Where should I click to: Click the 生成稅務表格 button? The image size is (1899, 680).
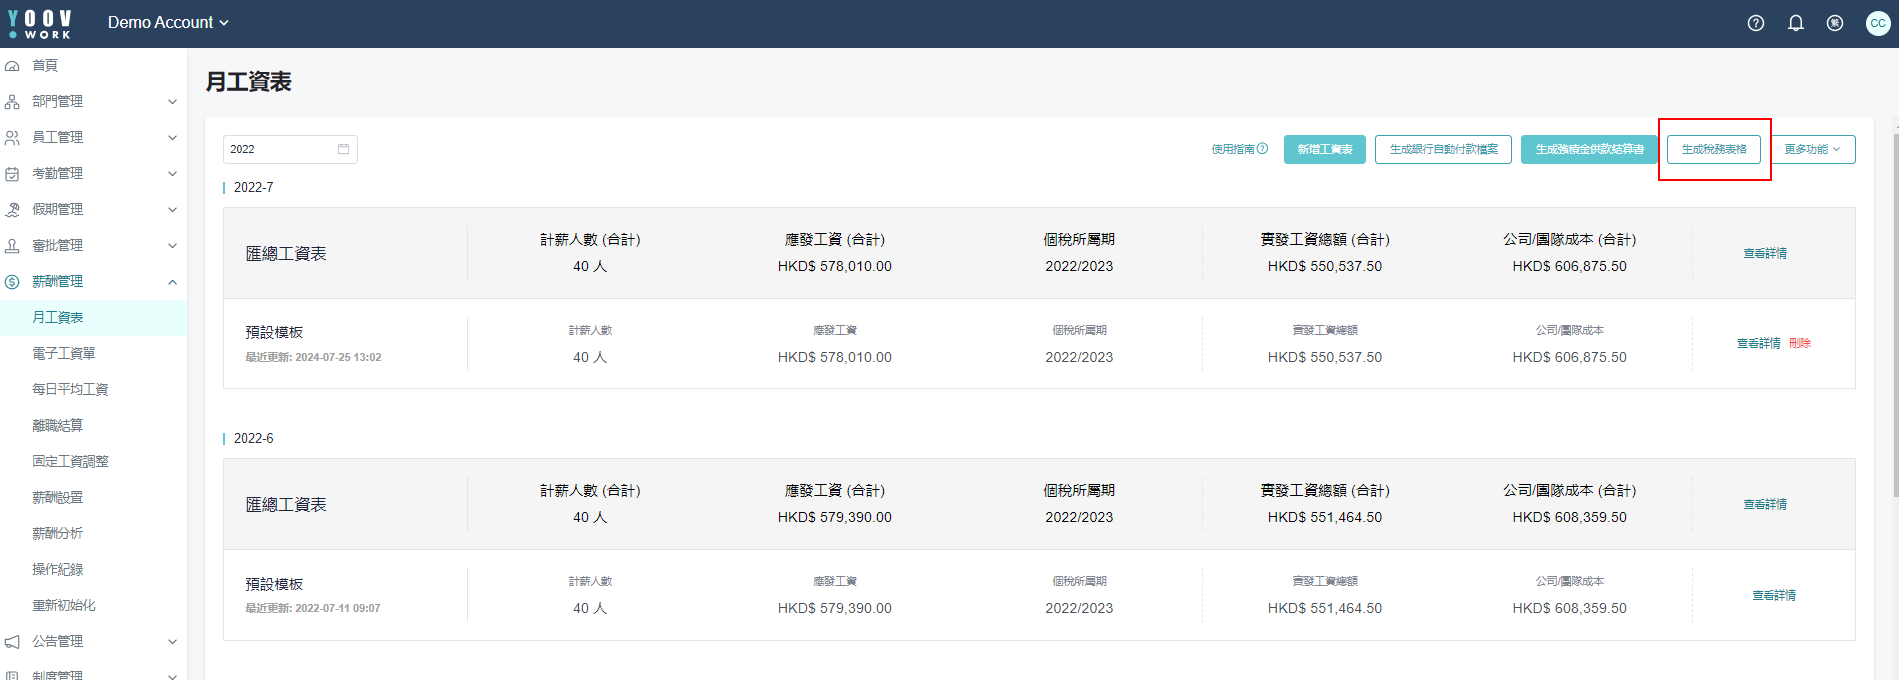(1714, 149)
